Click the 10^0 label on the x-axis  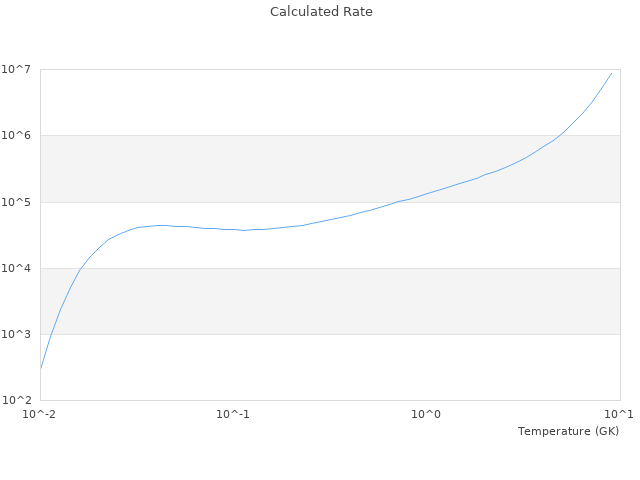click(x=426, y=414)
